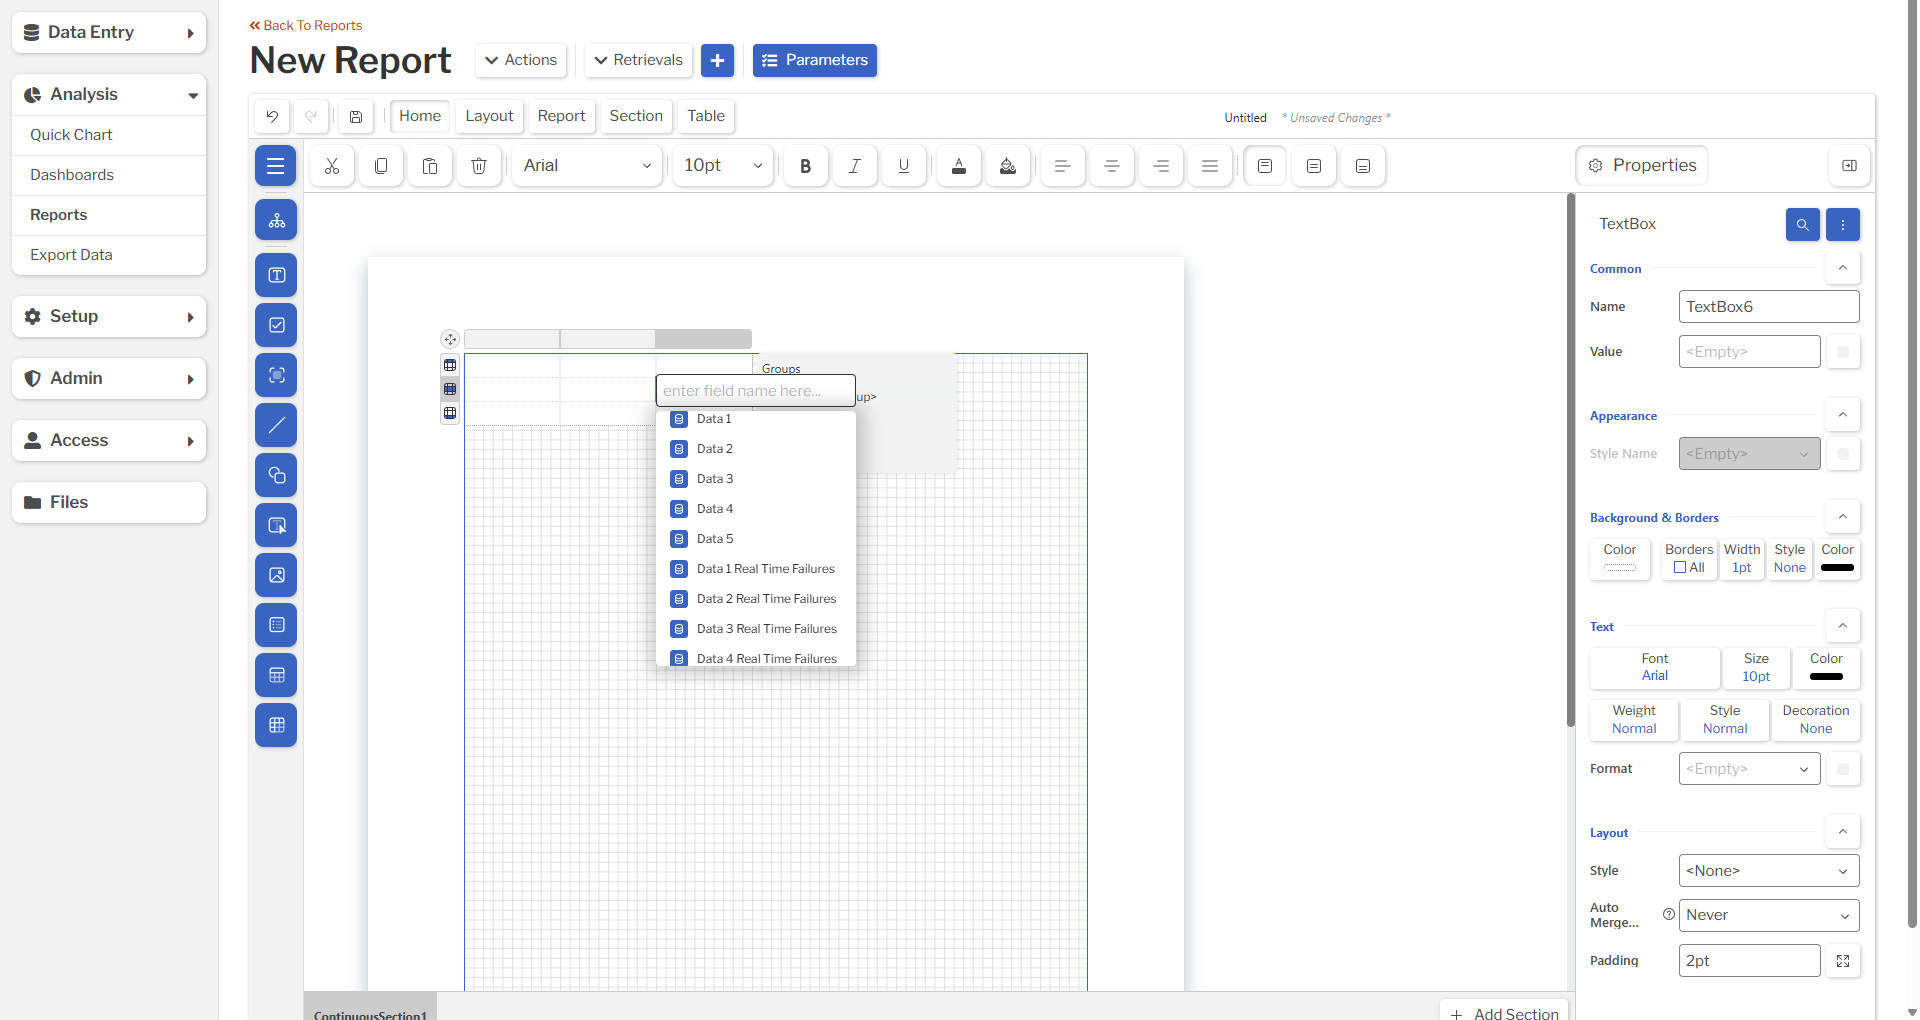Open the Auto Merge Never dropdown
This screenshot has height=1020, width=1920.
tap(1768, 915)
